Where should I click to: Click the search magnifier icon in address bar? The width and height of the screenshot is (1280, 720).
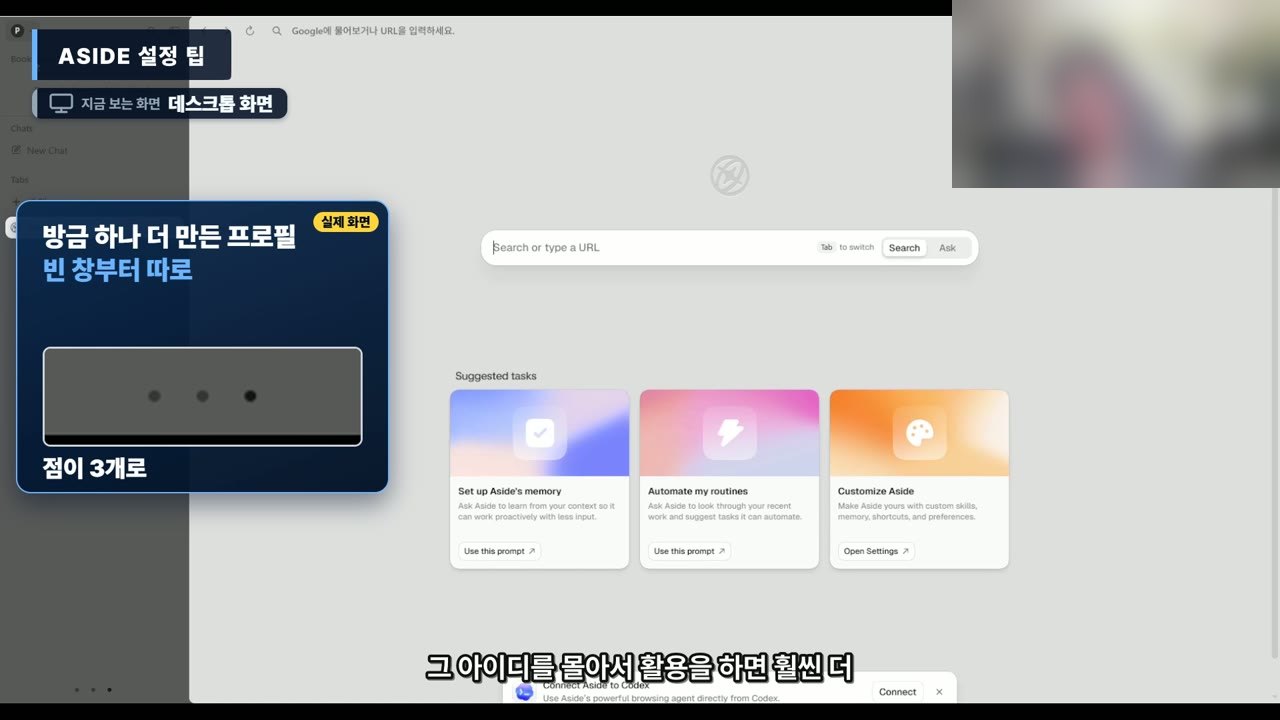(x=277, y=31)
